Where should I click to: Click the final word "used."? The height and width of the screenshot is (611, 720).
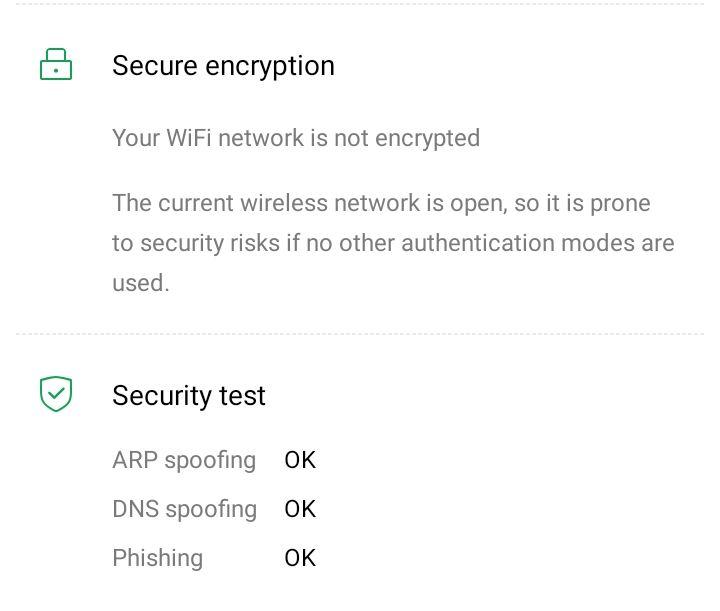141,283
